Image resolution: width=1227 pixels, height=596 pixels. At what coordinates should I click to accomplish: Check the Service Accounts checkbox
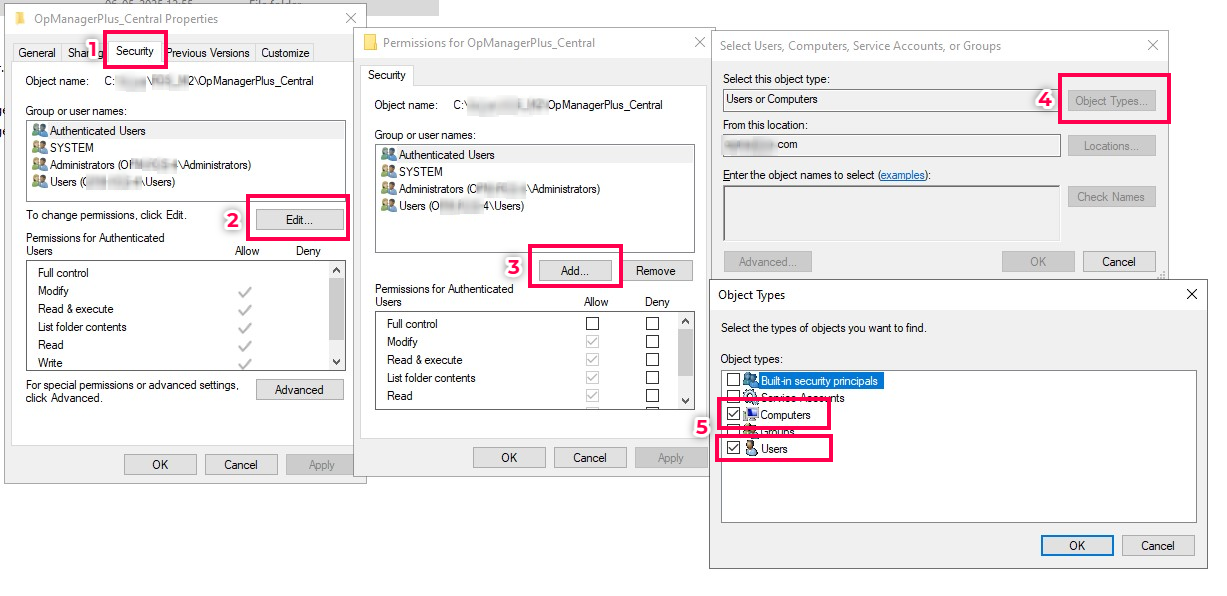(x=734, y=397)
